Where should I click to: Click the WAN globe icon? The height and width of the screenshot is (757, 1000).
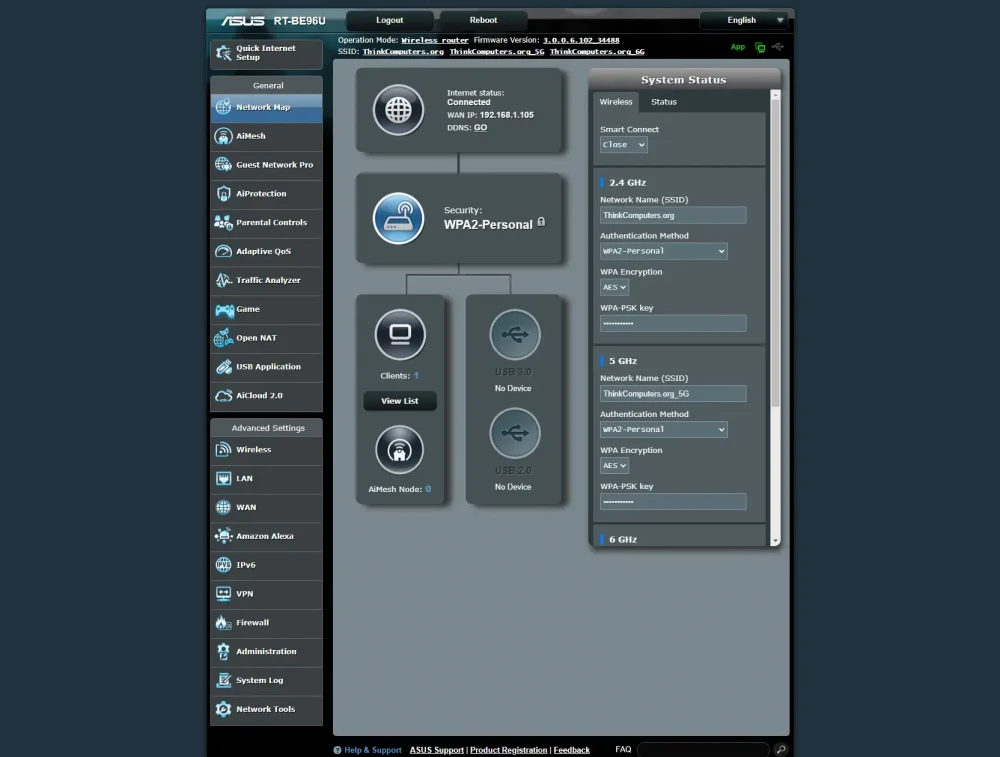[x=223, y=507]
